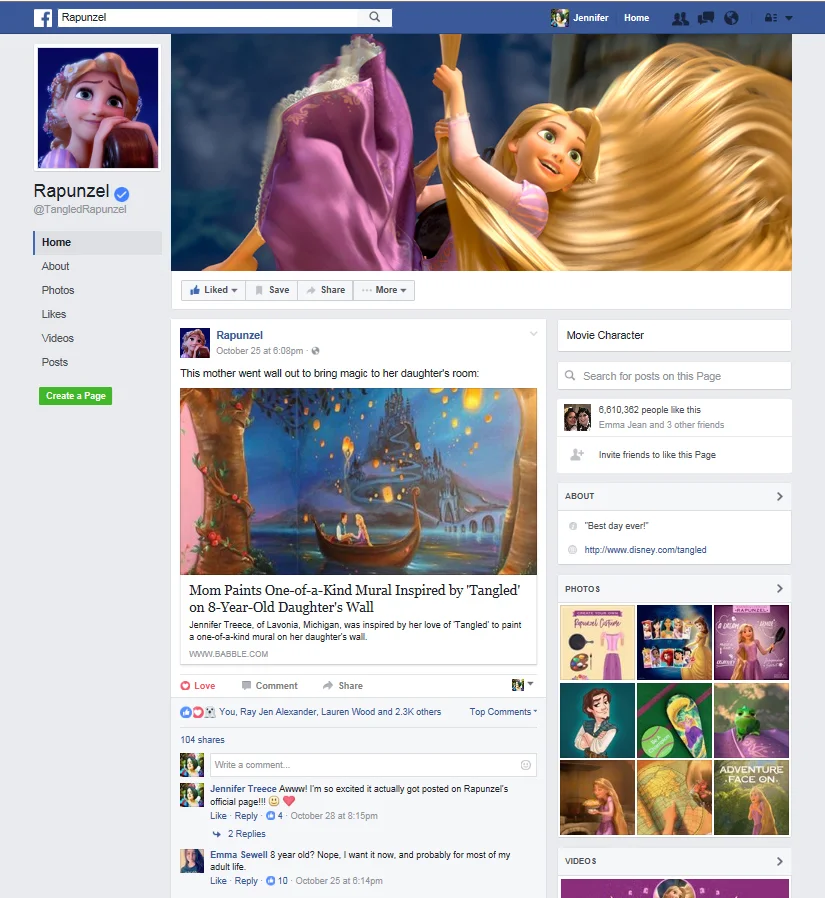825x898 pixels.
Task: Open Jennifer Treece's profile link
Action: pos(243,789)
